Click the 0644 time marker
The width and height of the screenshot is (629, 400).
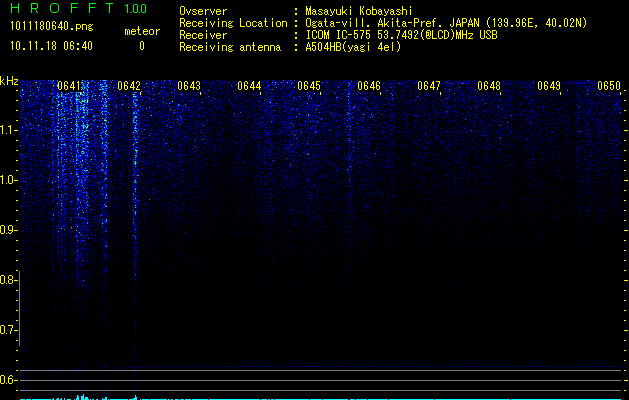coord(249,86)
